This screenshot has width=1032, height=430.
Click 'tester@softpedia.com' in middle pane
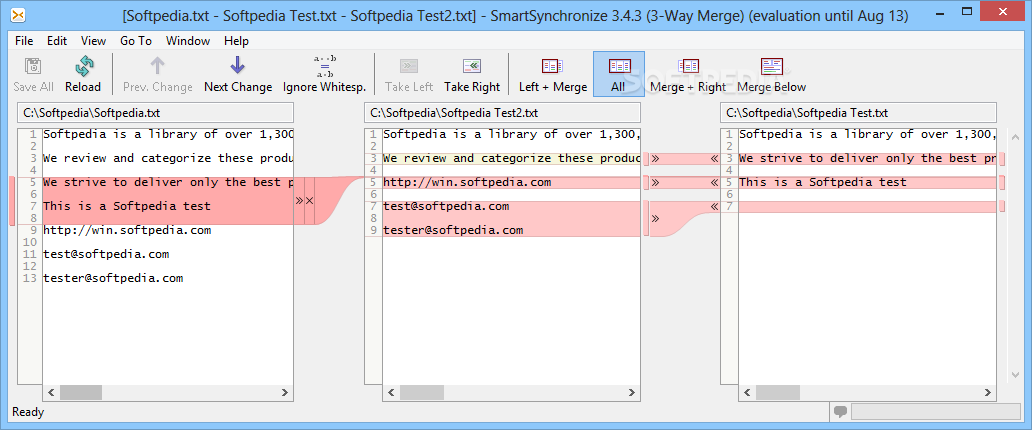[x=453, y=230]
